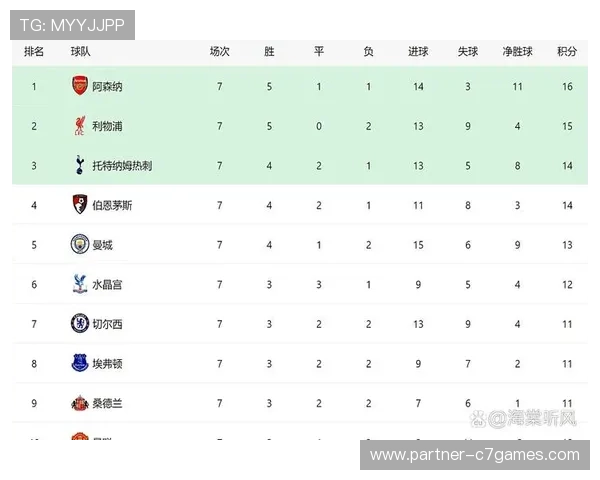Click the Chelsea club crest icon
Image resolution: width=600 pixels, height=480 pixels.
pos(80,323)
